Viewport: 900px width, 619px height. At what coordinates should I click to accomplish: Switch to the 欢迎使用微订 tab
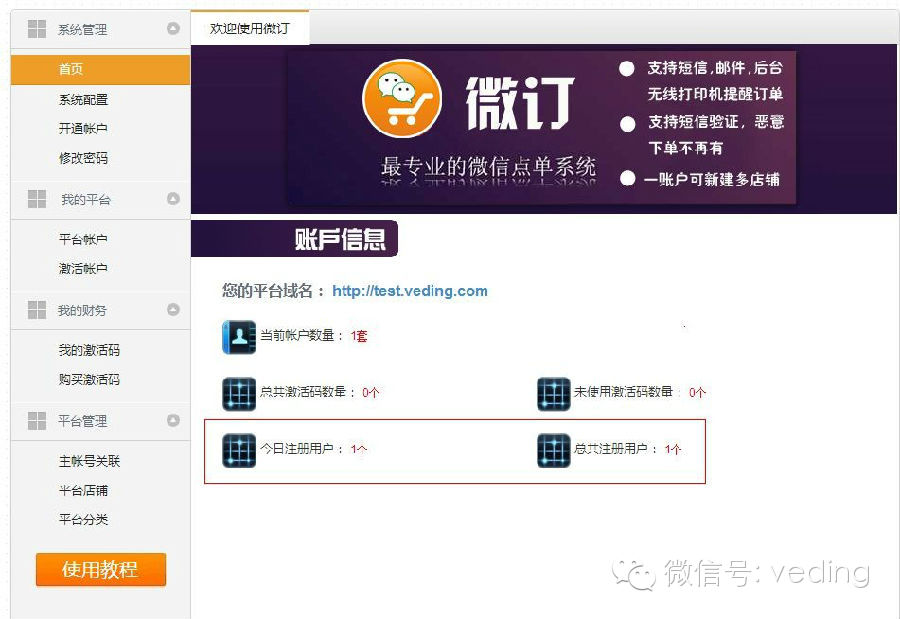pos(250,28)
